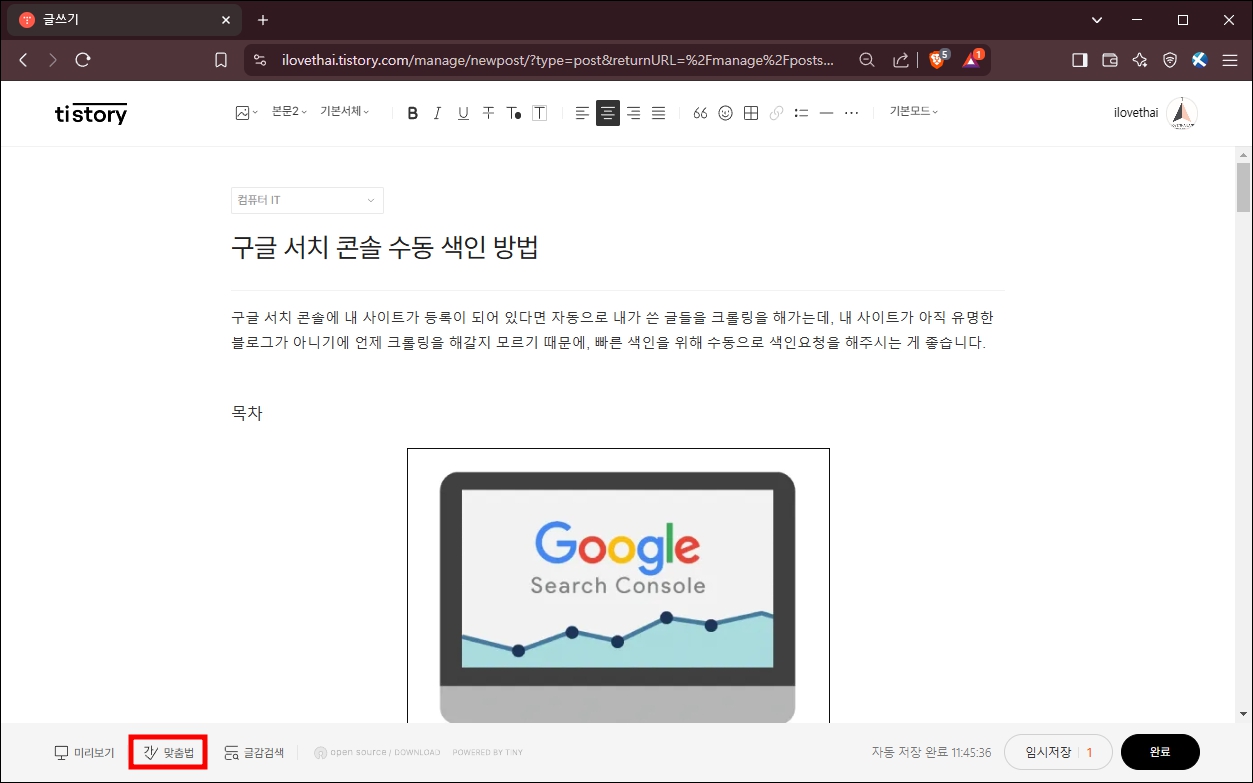Open the 기본서체 font dropdown

(344, 112)
